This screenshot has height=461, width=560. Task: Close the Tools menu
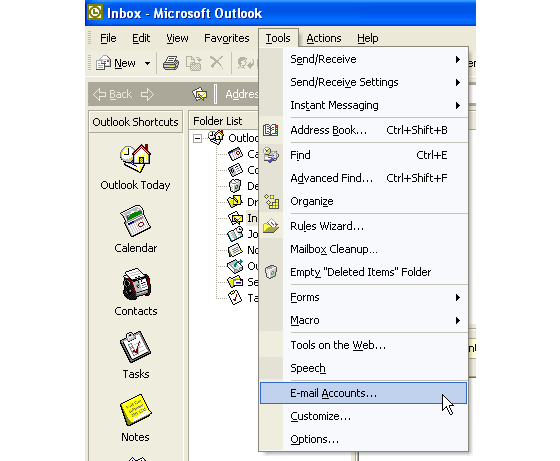point(278,38)
